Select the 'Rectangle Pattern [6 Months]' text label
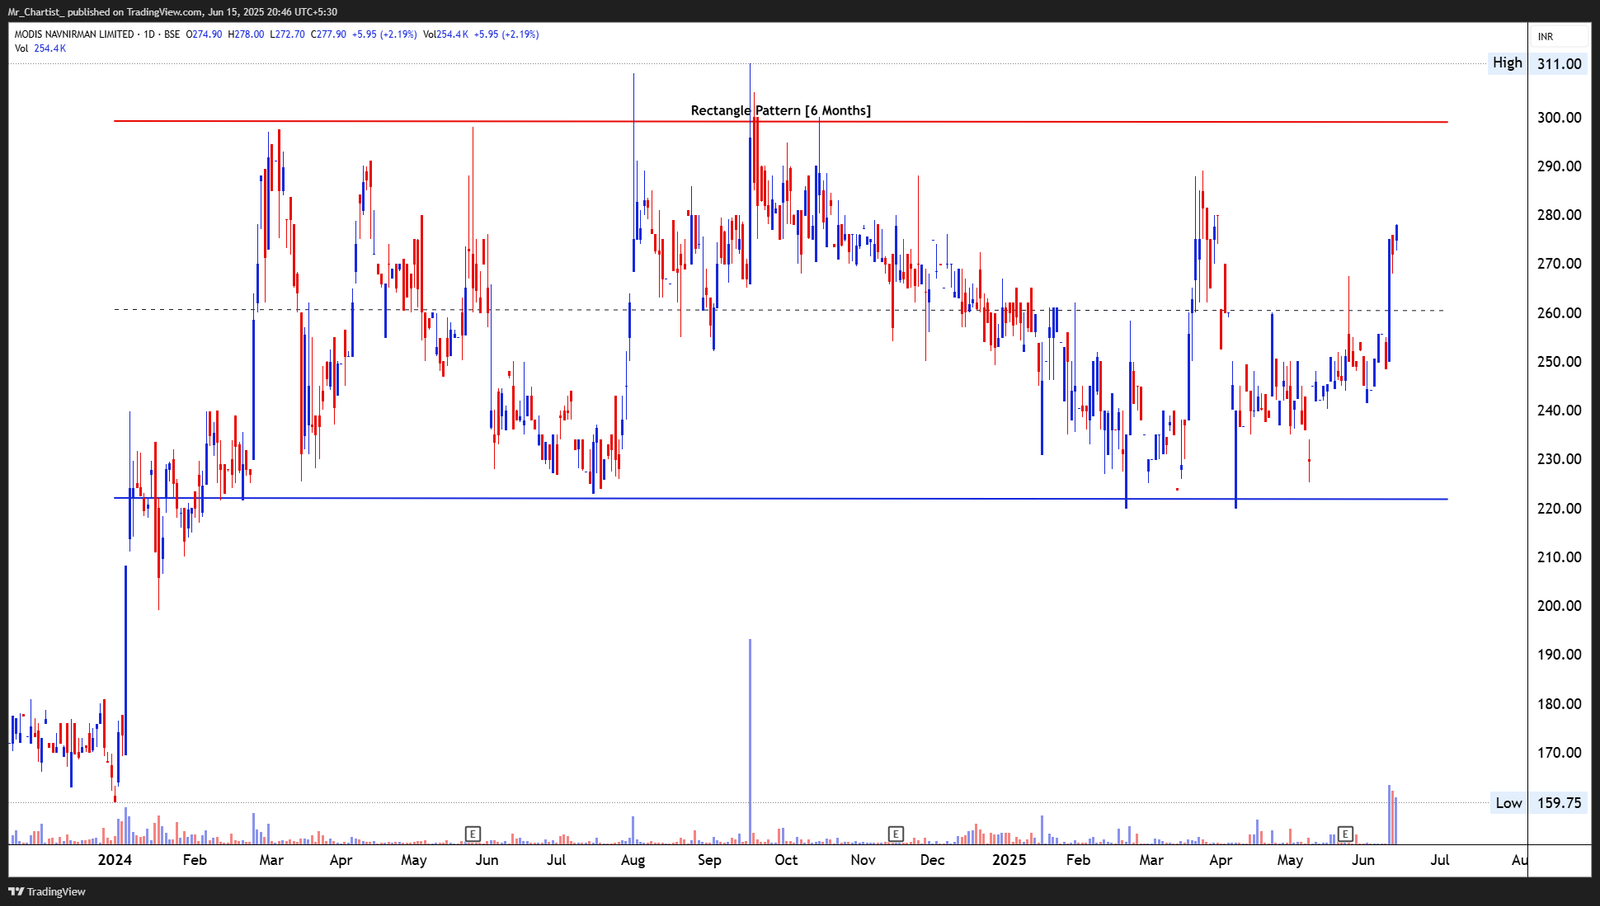Viewport: 1600px width, 906px height. [781, 110]
